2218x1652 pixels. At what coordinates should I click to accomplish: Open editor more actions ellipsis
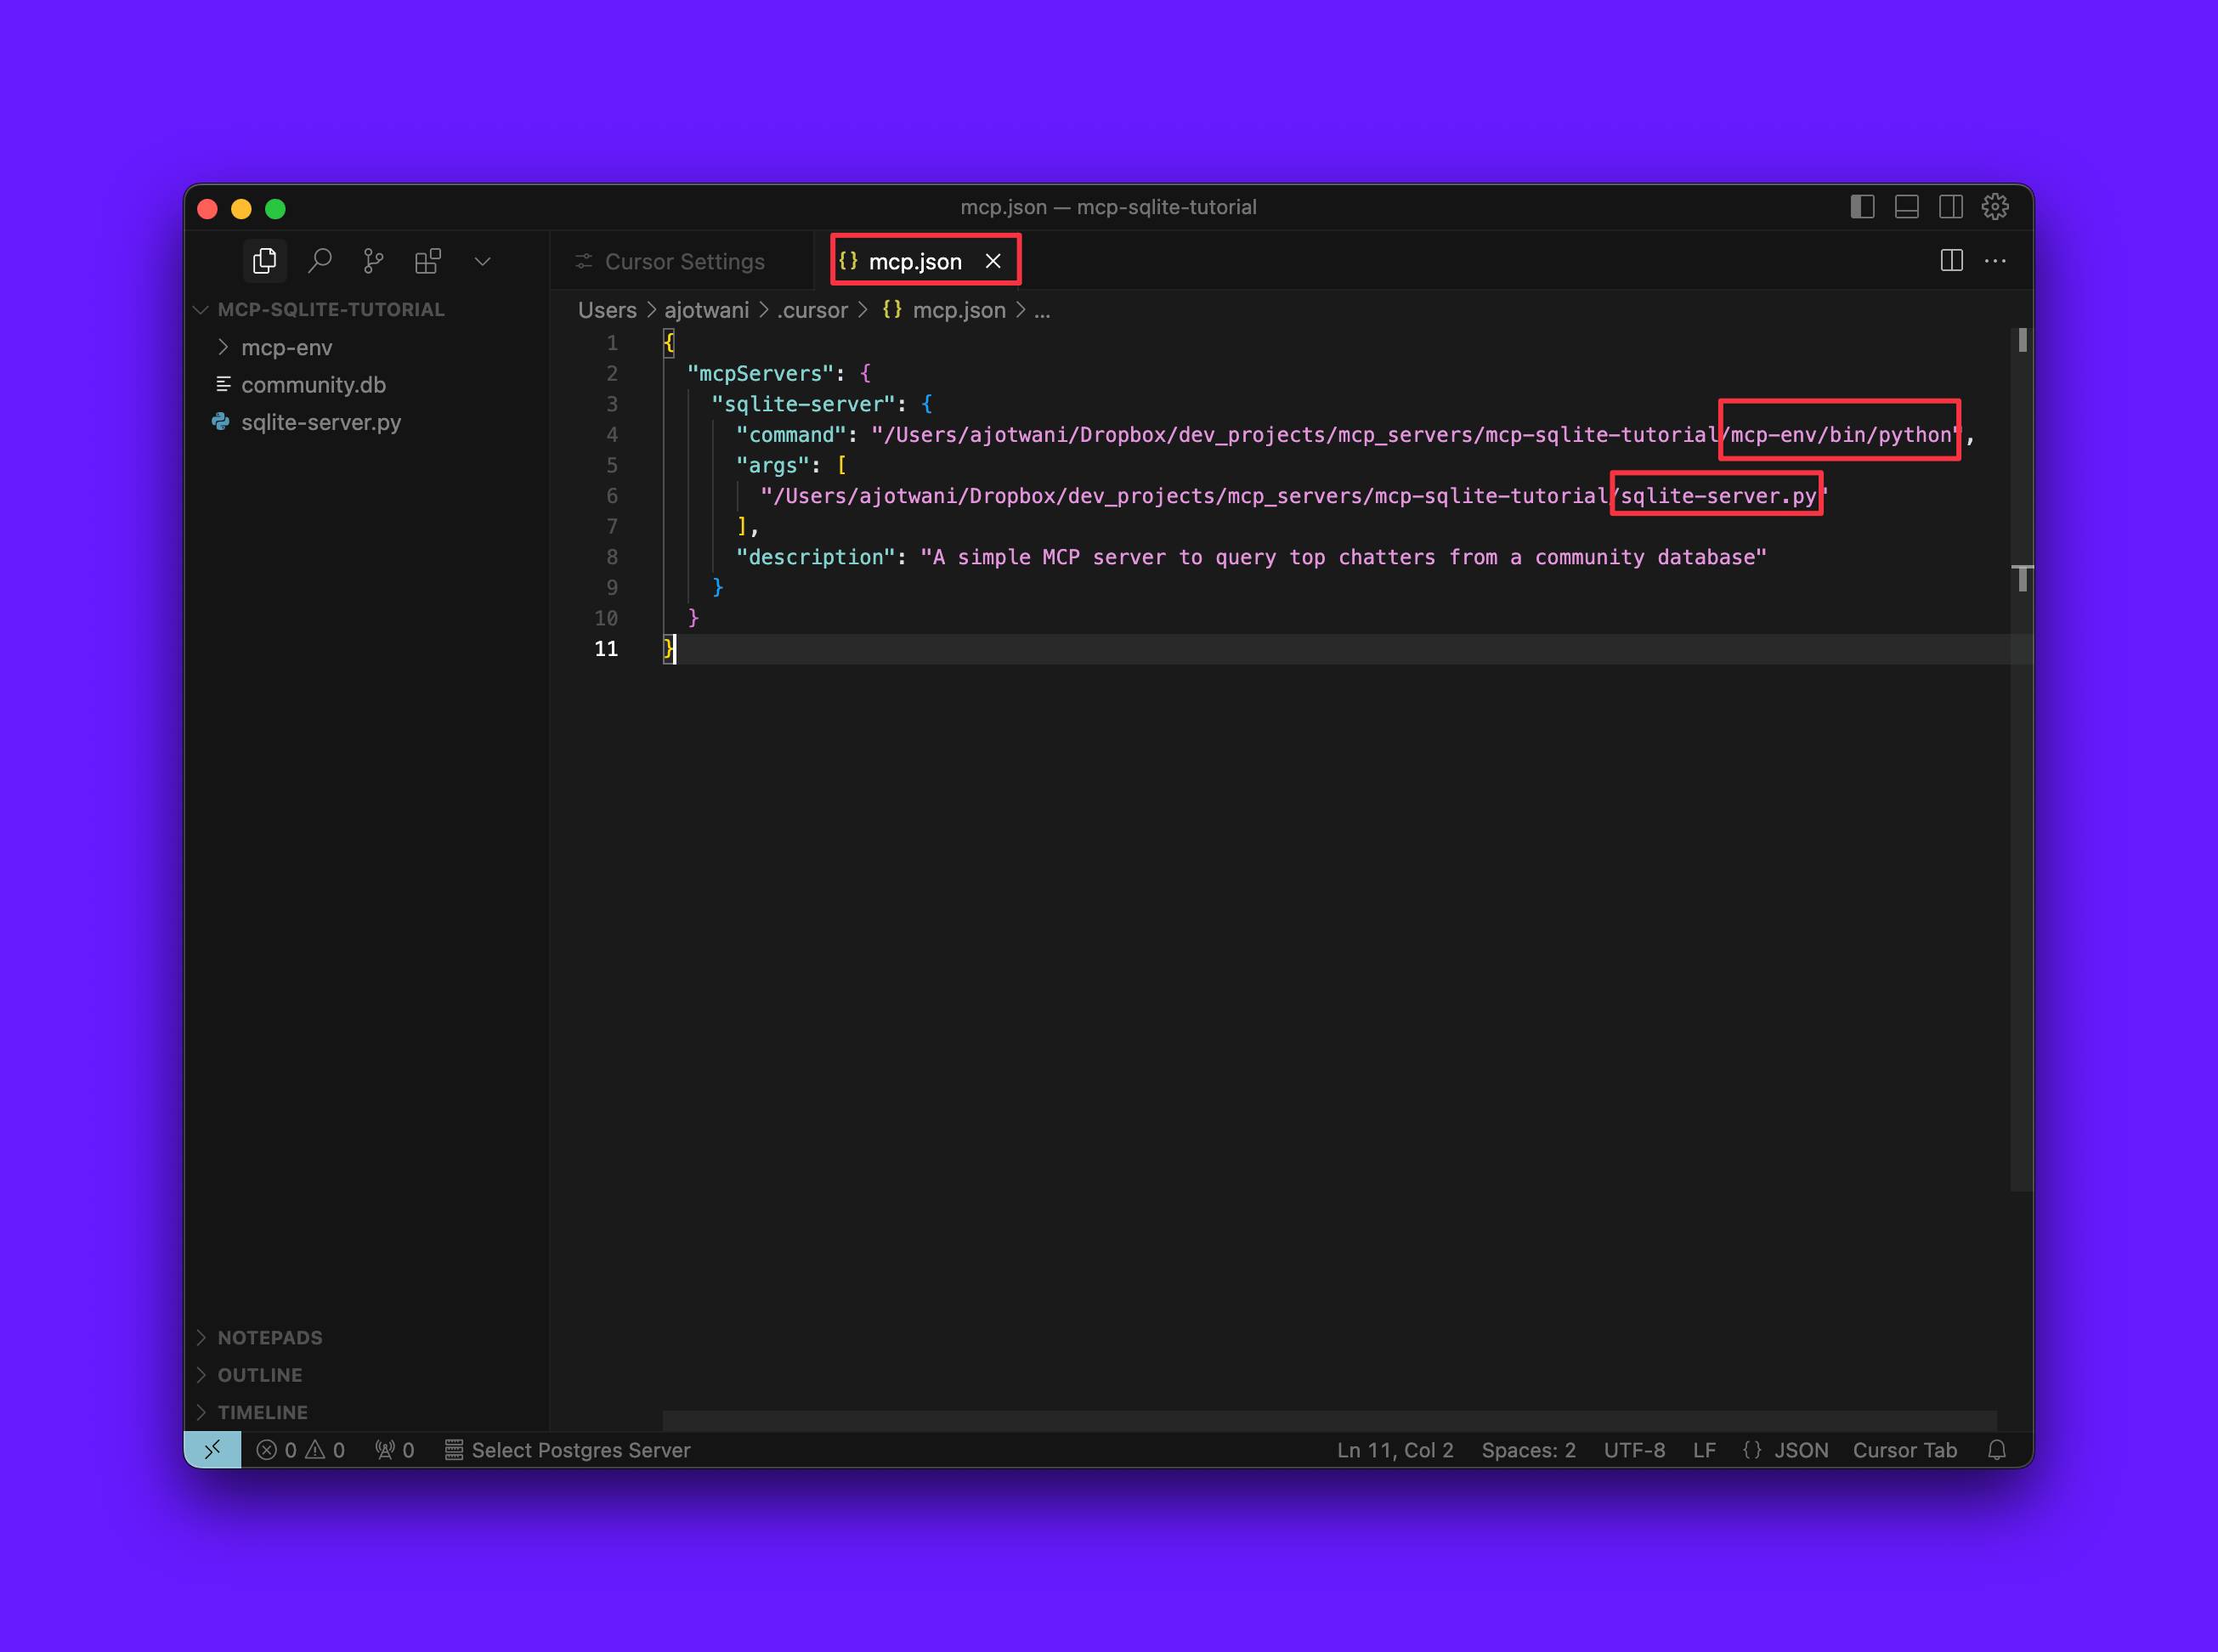coord(1995,261)
